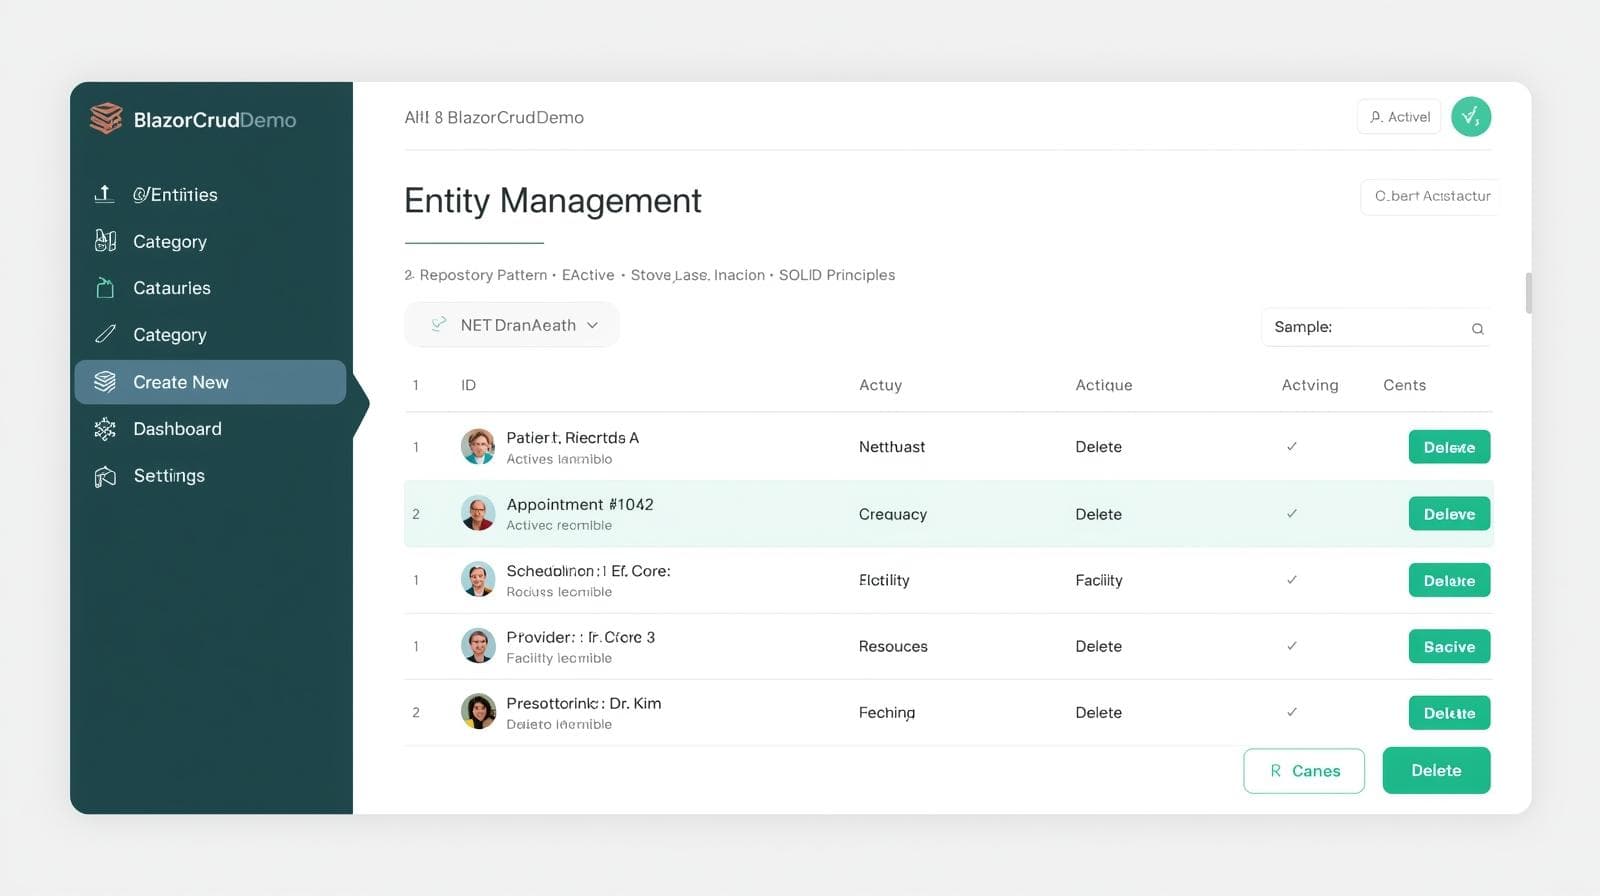Select the pencil Category menu item

tap(169, 335)
